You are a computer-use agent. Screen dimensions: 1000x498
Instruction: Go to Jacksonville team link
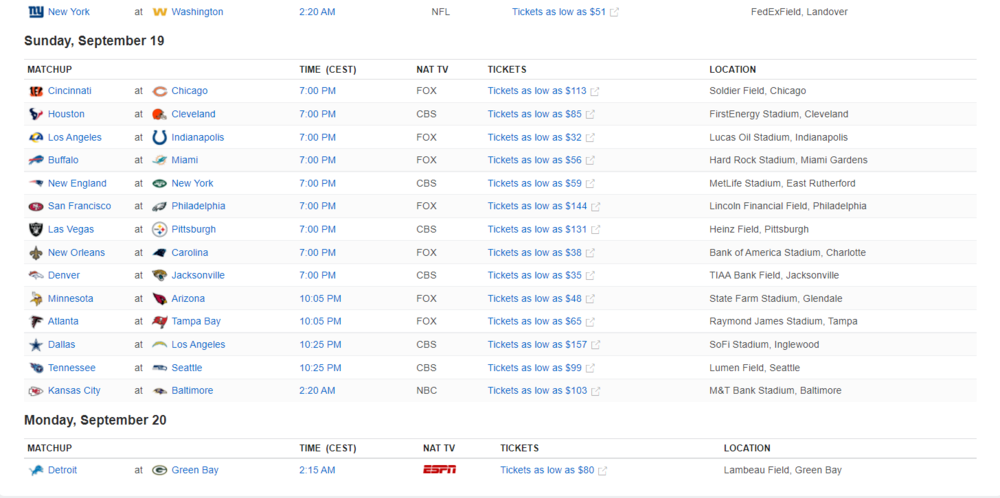click(198, 275)
